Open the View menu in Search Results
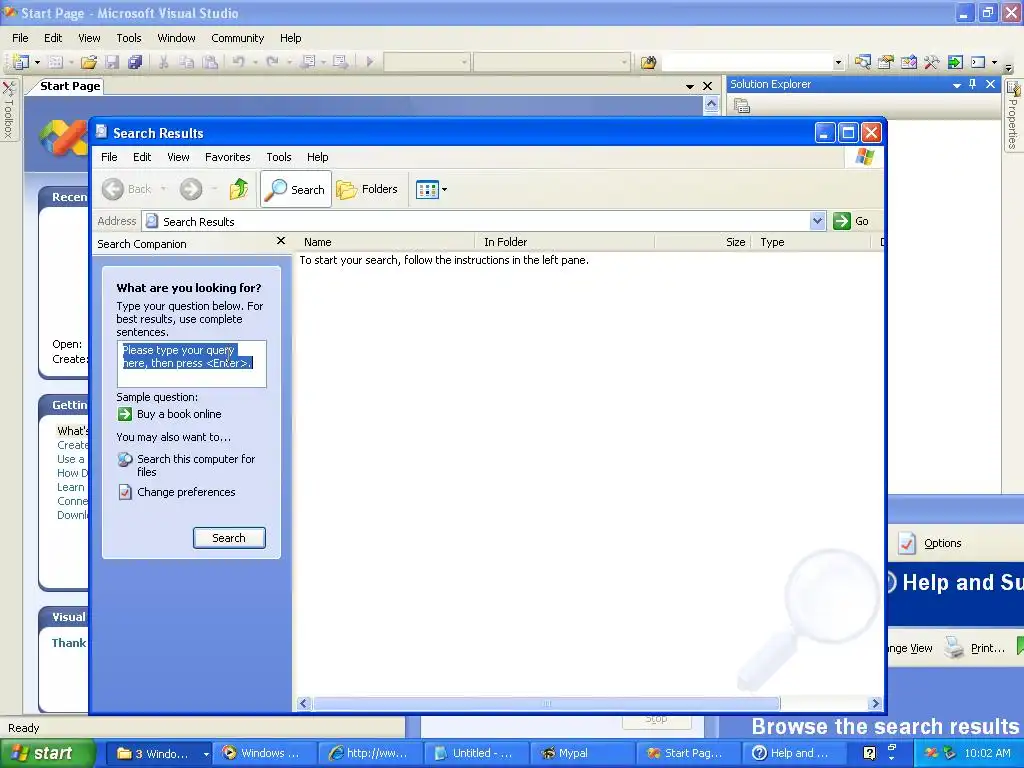 178,157
